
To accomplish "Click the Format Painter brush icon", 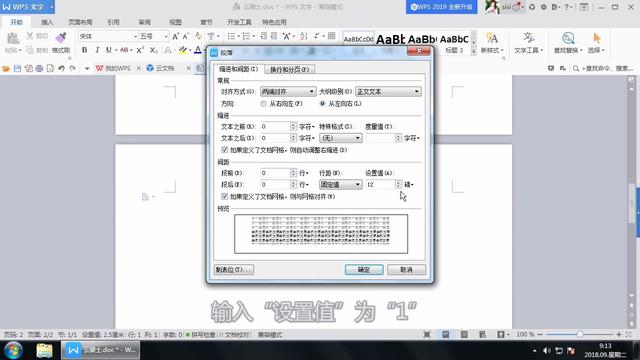I will click(61, 38).
